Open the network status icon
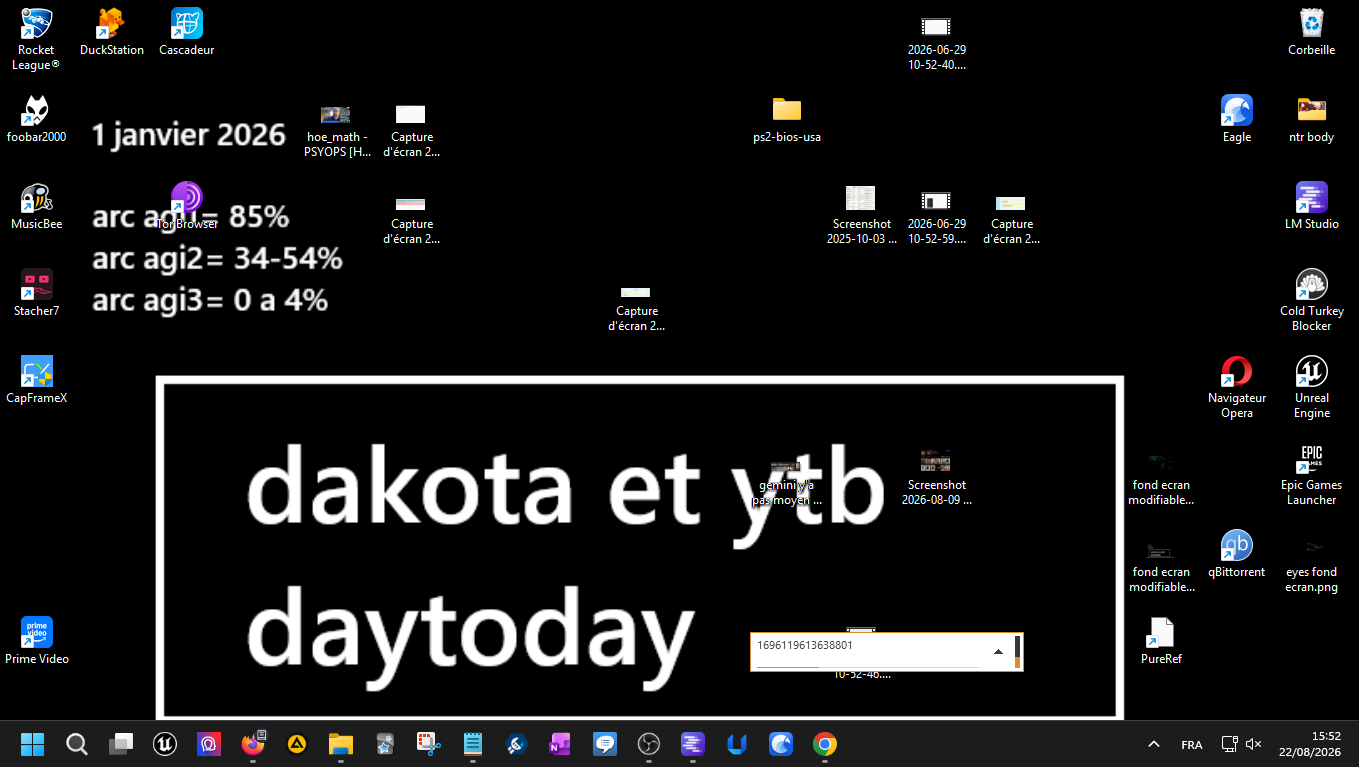The width and height of the screenshot is (1359, 767). tap(1230, 744)
